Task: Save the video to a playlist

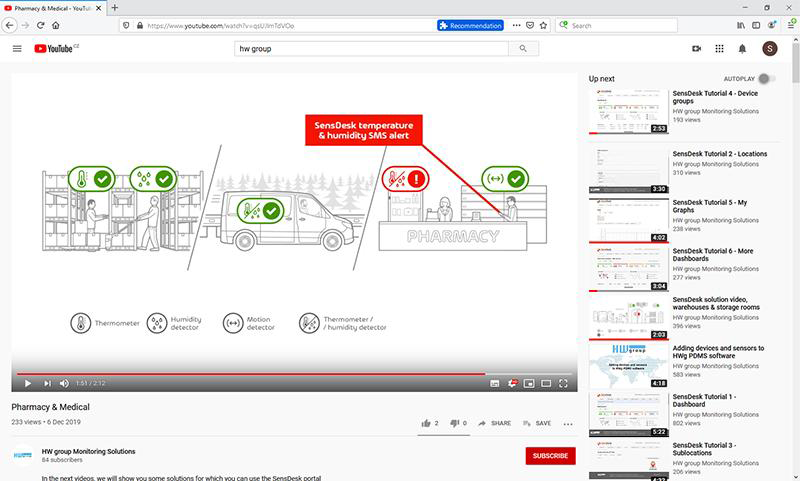Action: click(537, 423)
